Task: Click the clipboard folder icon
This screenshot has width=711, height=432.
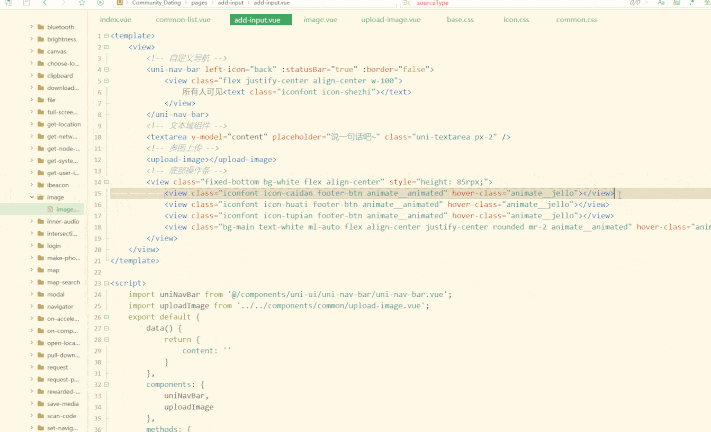Action: tap(41, 76)
